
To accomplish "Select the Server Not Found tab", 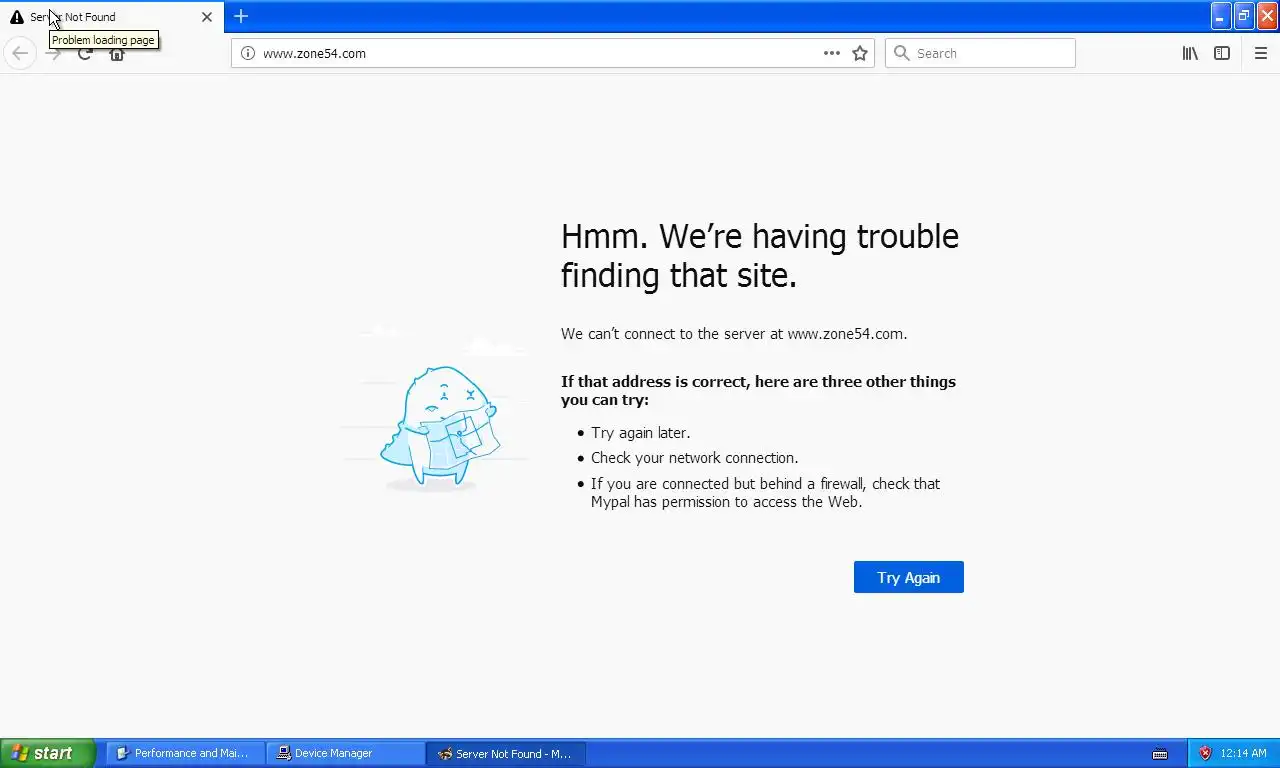I will coord(112,17).
